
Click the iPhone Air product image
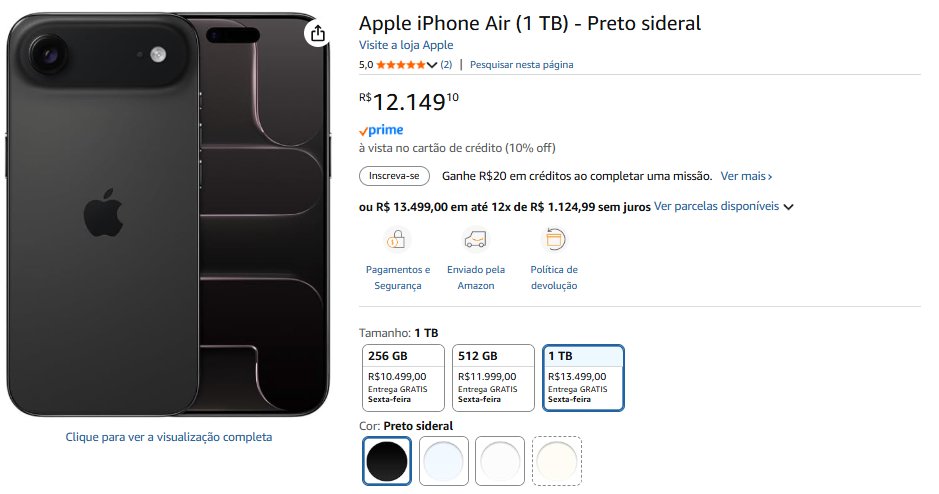click(x=166, y=215)
